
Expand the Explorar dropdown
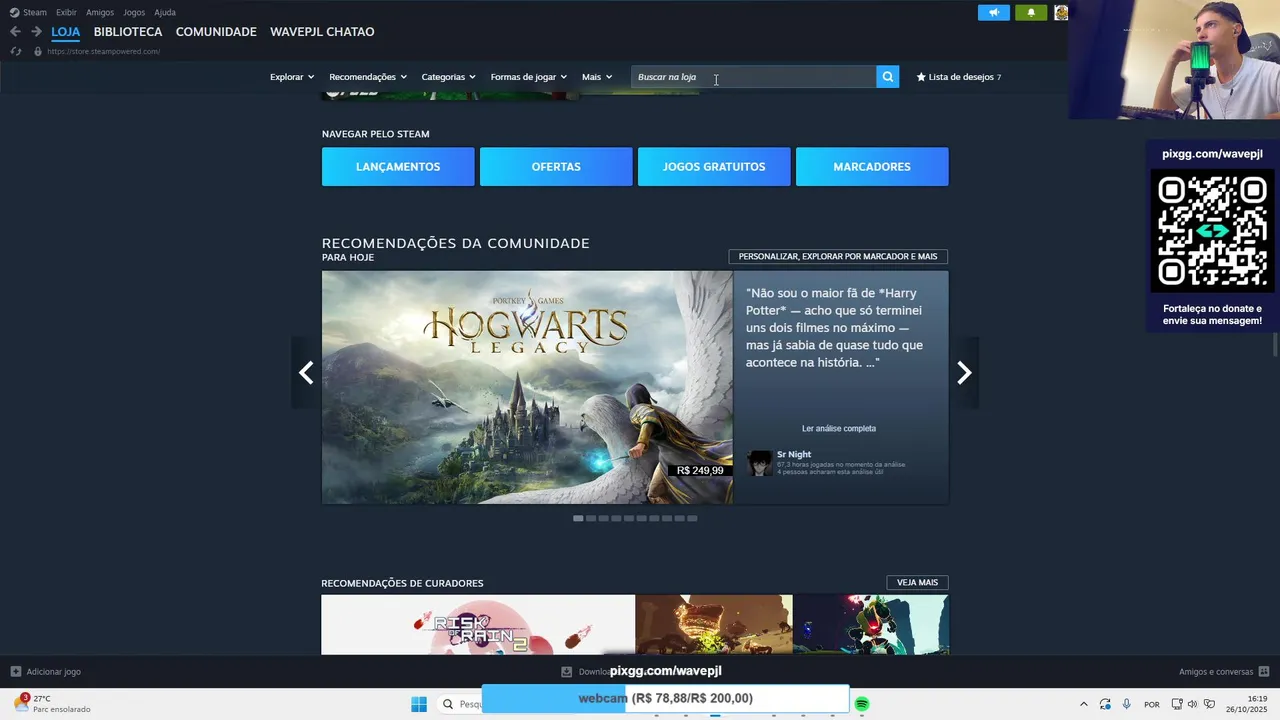292,77
